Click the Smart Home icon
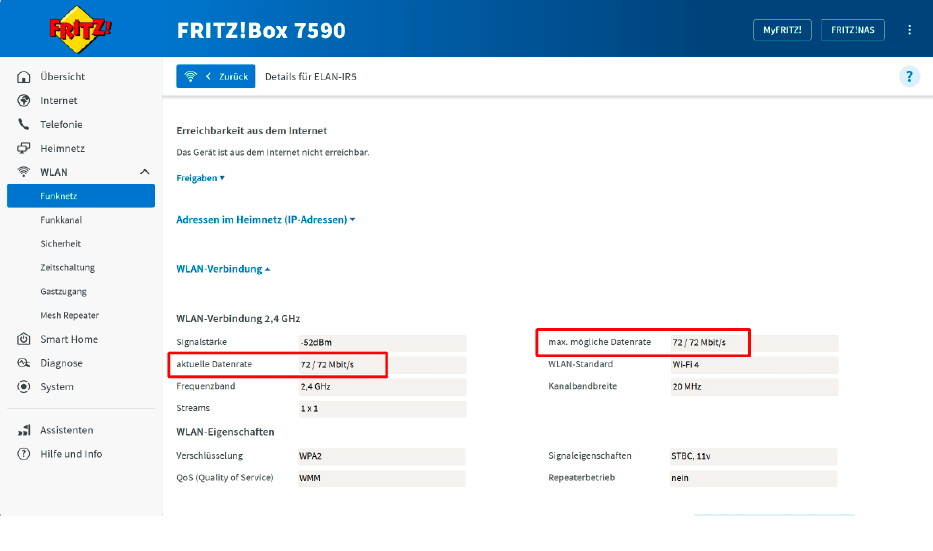The image size is (933, 551). [24, 339]
